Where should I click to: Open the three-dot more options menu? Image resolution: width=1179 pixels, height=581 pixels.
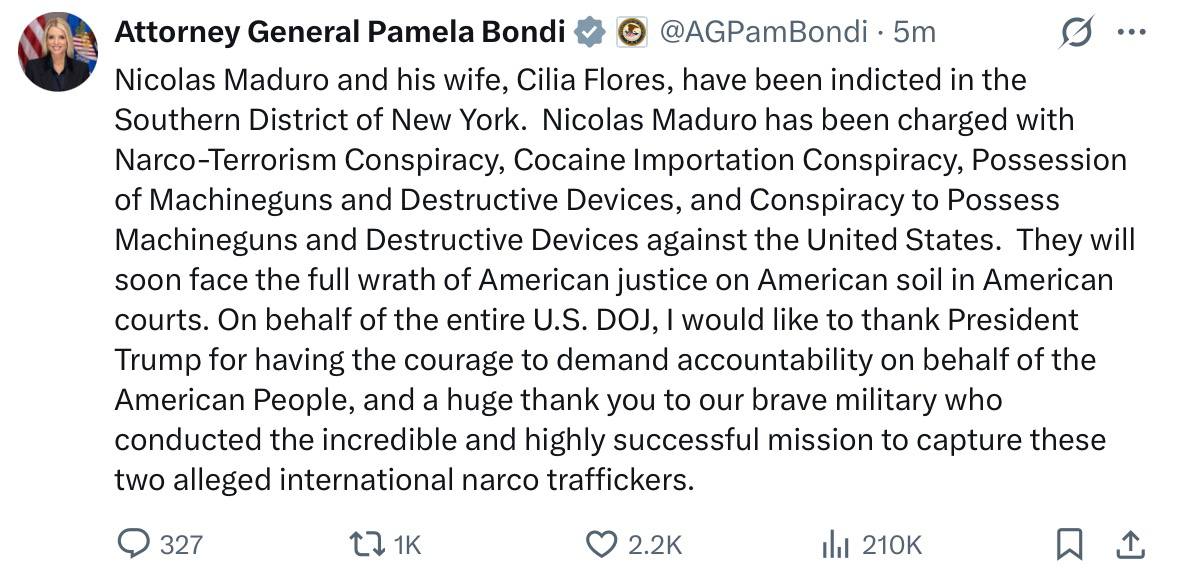pyautogui.click(x=1131, y=32)
